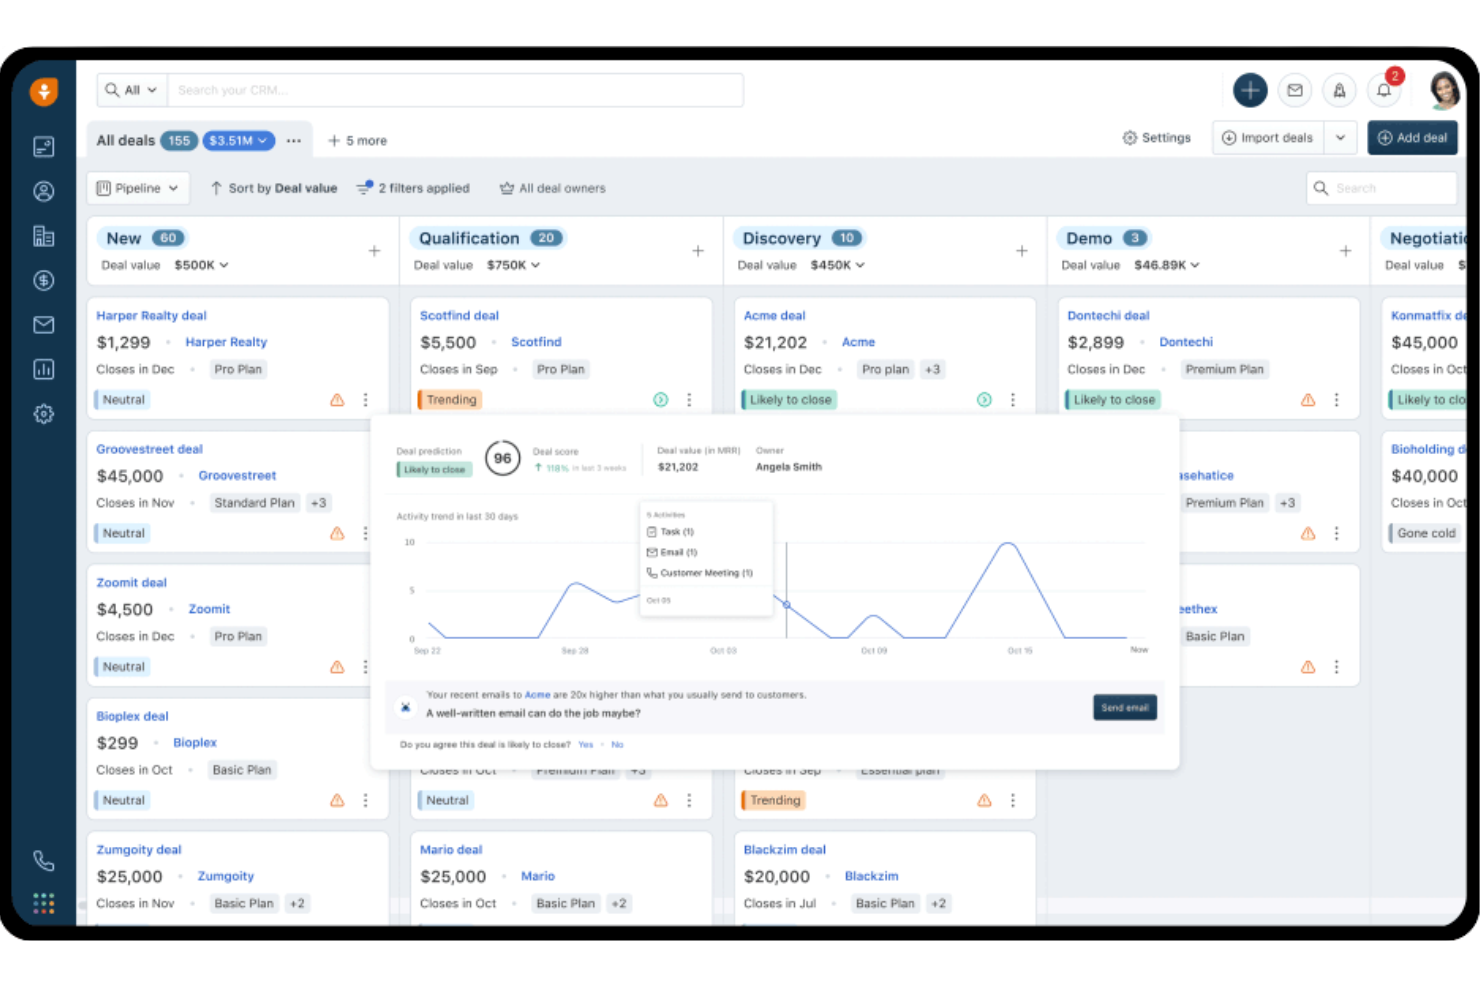Screen dimensions: 1480x987
Task: Open the rocket launcher icon in the top bar
Action: click(1339, 90)
